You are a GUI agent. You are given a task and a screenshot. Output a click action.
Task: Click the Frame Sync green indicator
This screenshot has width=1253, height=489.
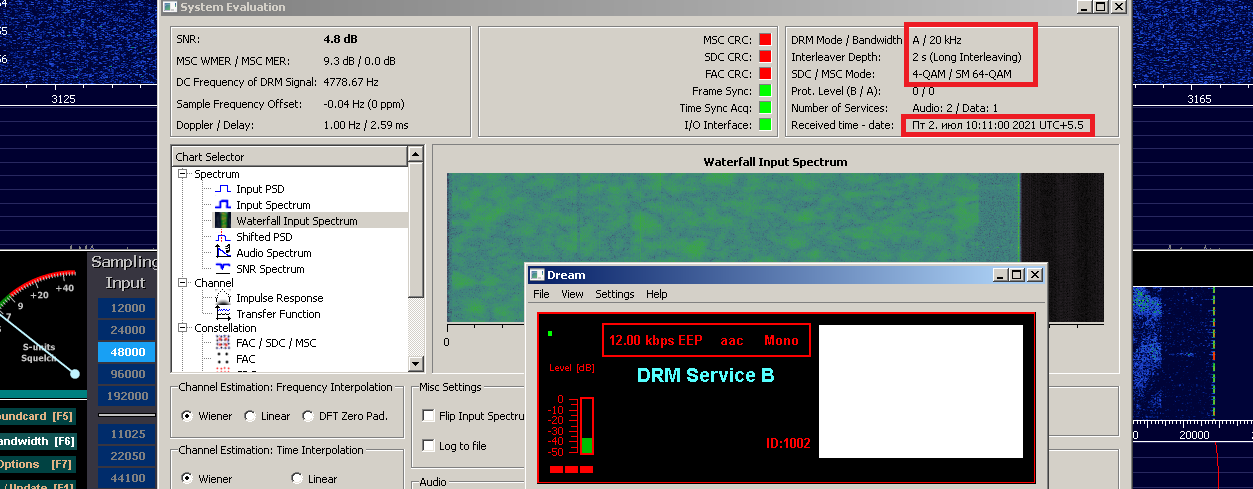coord(765,91)
